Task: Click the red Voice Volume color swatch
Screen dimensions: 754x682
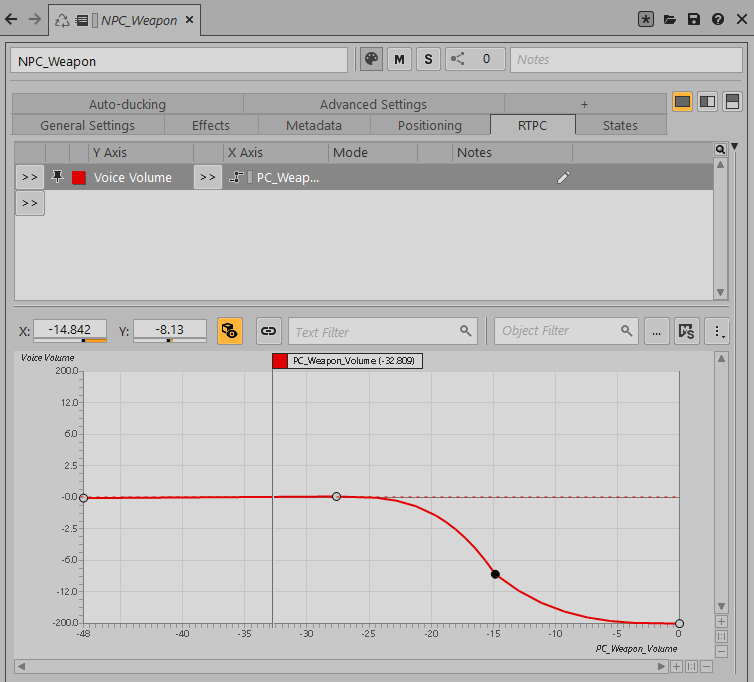Action: [79, 178]
